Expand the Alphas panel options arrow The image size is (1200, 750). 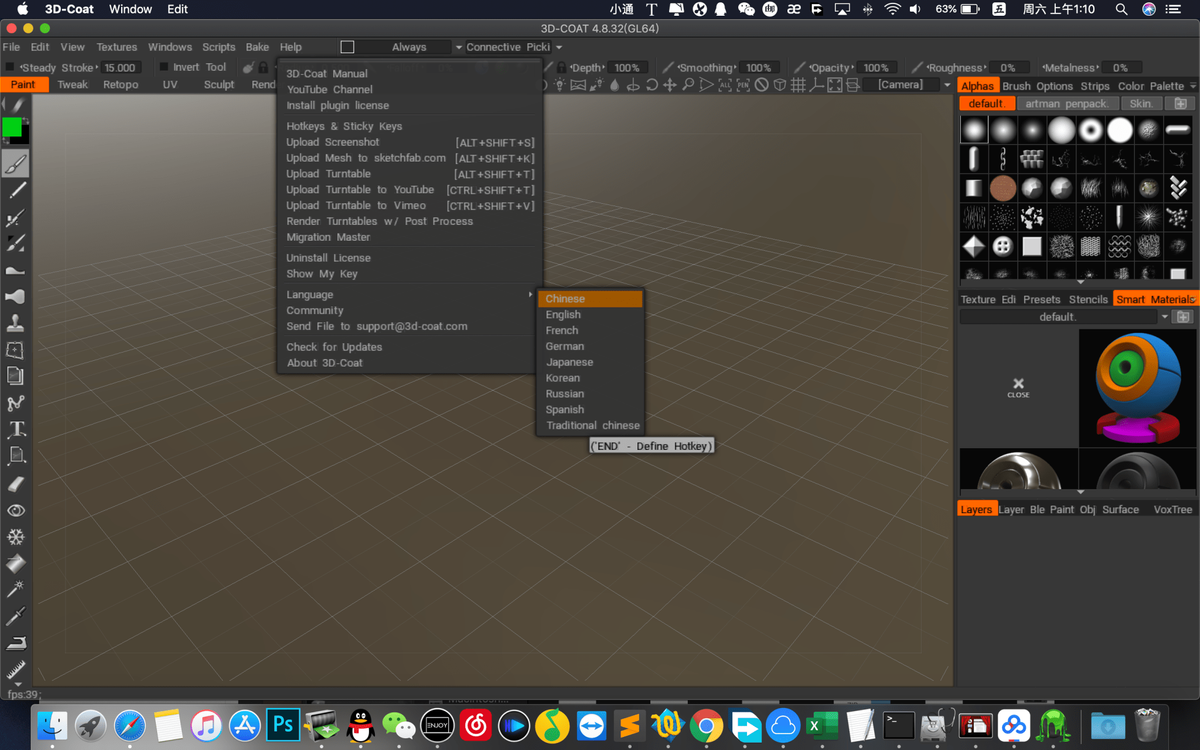[x=1192, y=86]
